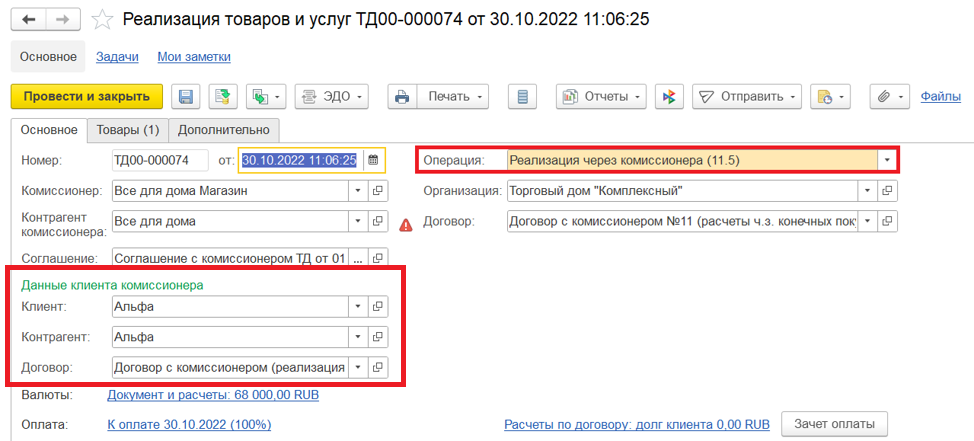Open Контрагент комиссионера record icon

click(378, 220)
